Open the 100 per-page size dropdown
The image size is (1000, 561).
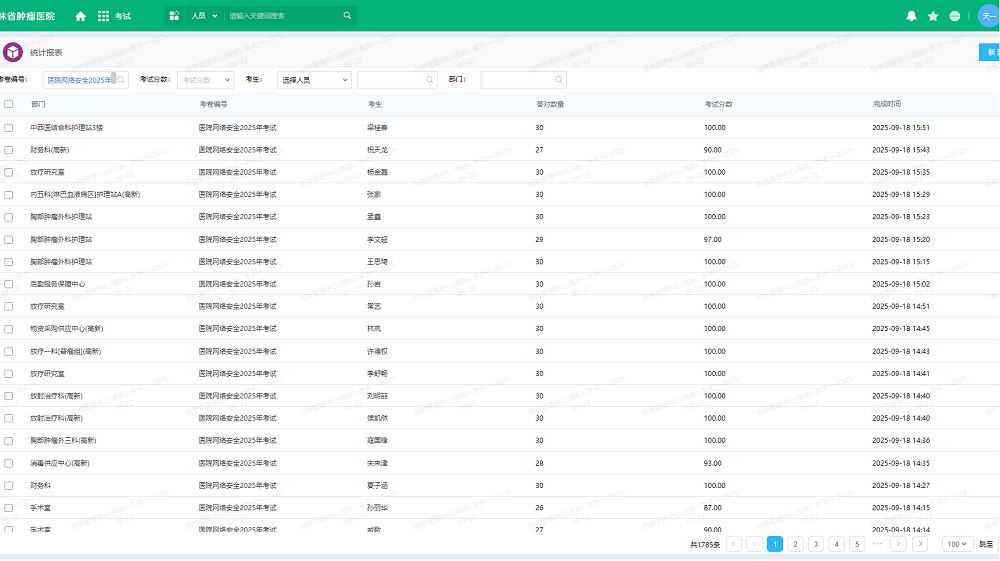(957, 544)
